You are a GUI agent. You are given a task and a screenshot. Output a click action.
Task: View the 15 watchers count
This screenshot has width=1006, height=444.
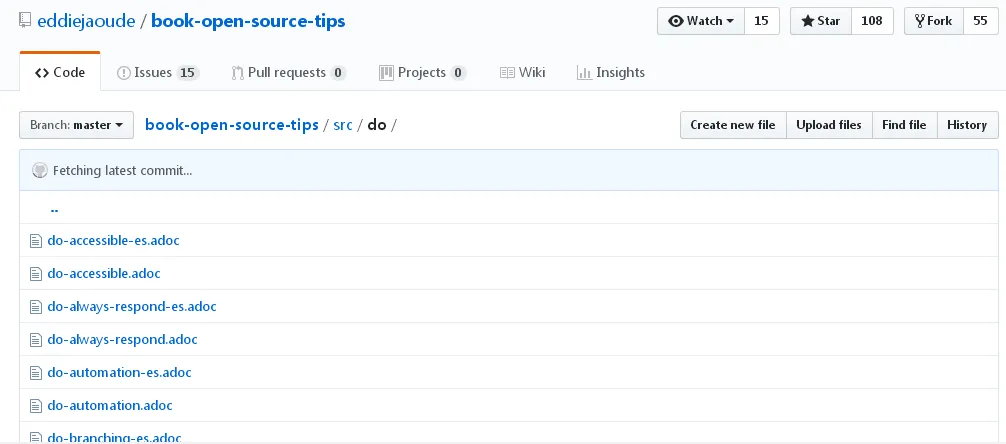click(762, 21)
